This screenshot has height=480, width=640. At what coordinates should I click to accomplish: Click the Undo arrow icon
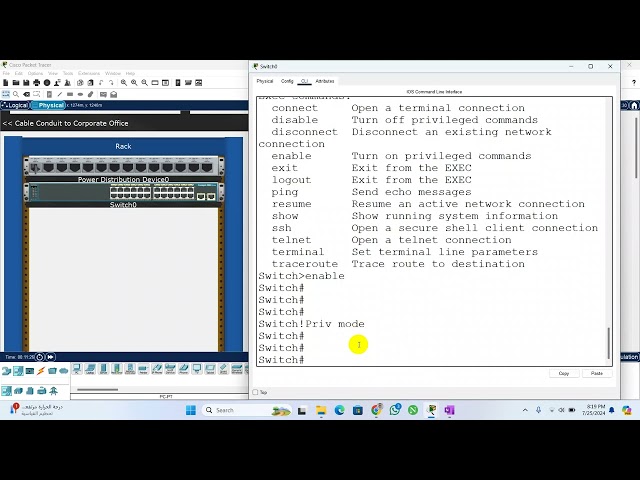101,83
